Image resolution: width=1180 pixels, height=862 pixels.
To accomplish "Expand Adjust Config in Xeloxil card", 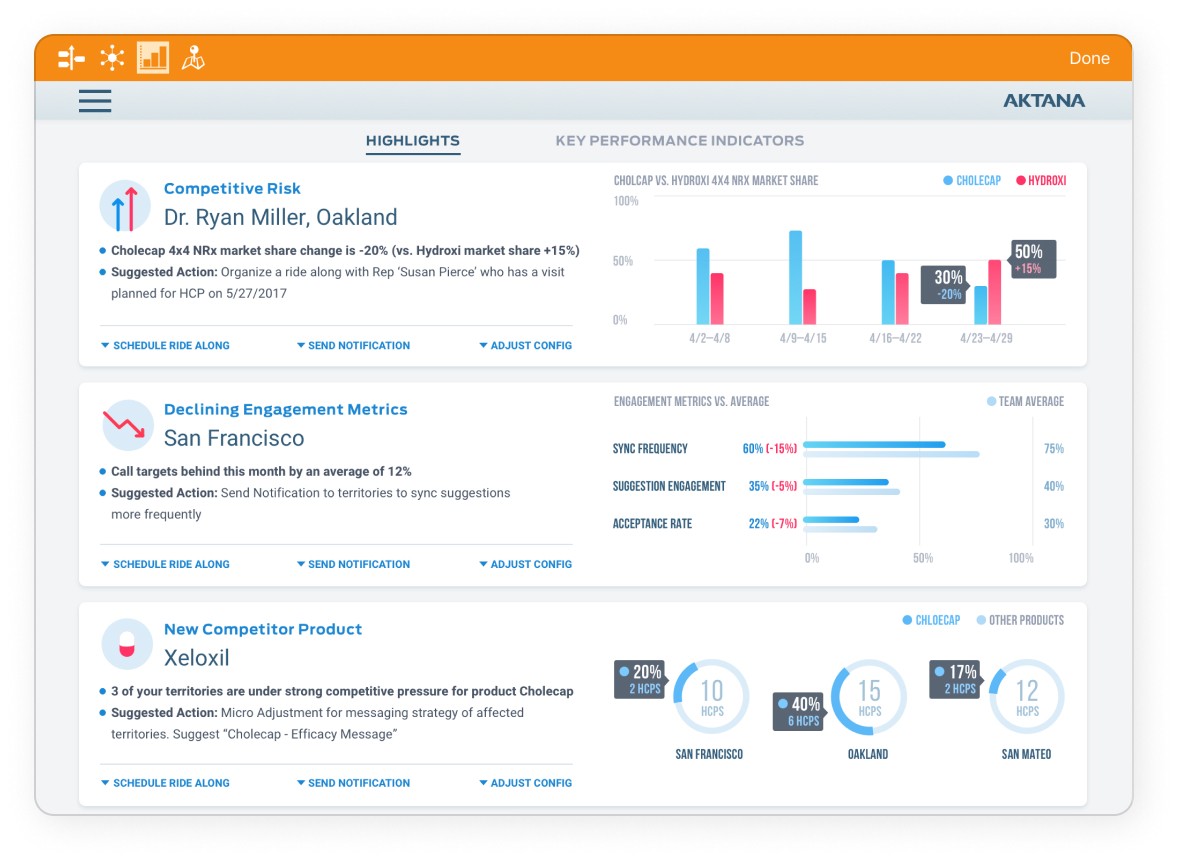I will (x=525, y=783).
